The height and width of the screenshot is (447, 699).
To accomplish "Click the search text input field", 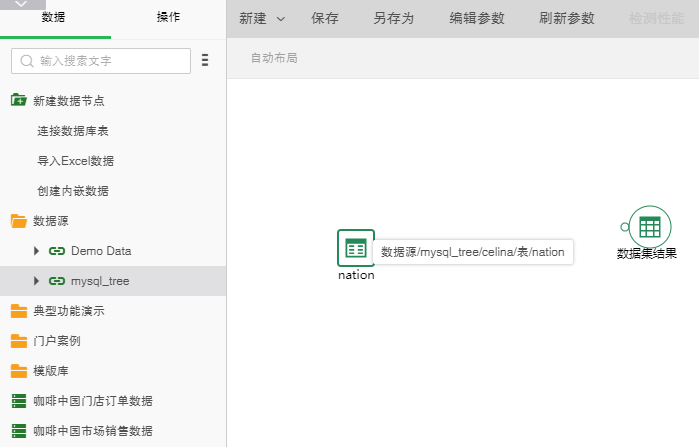I will [x=110, y=61].
